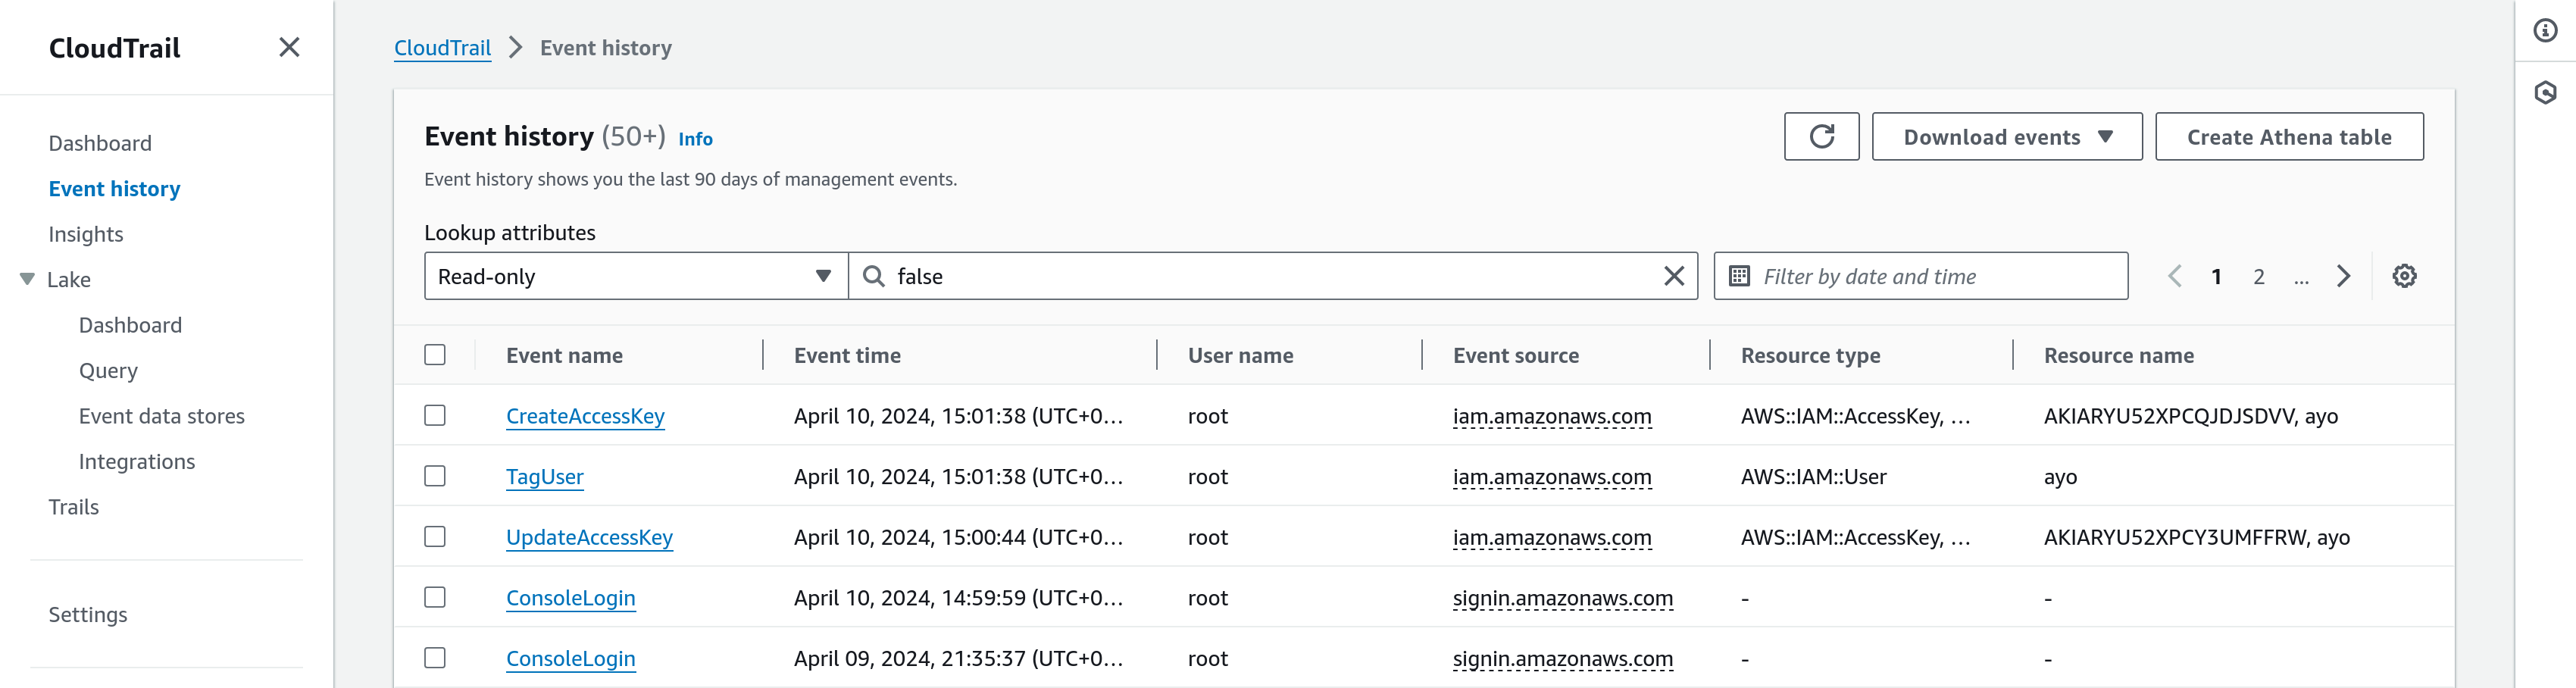Viewport: 2576px width, 688px height.
Task: Open the UpdateAccessKey event link
Action: coord(589,537)
